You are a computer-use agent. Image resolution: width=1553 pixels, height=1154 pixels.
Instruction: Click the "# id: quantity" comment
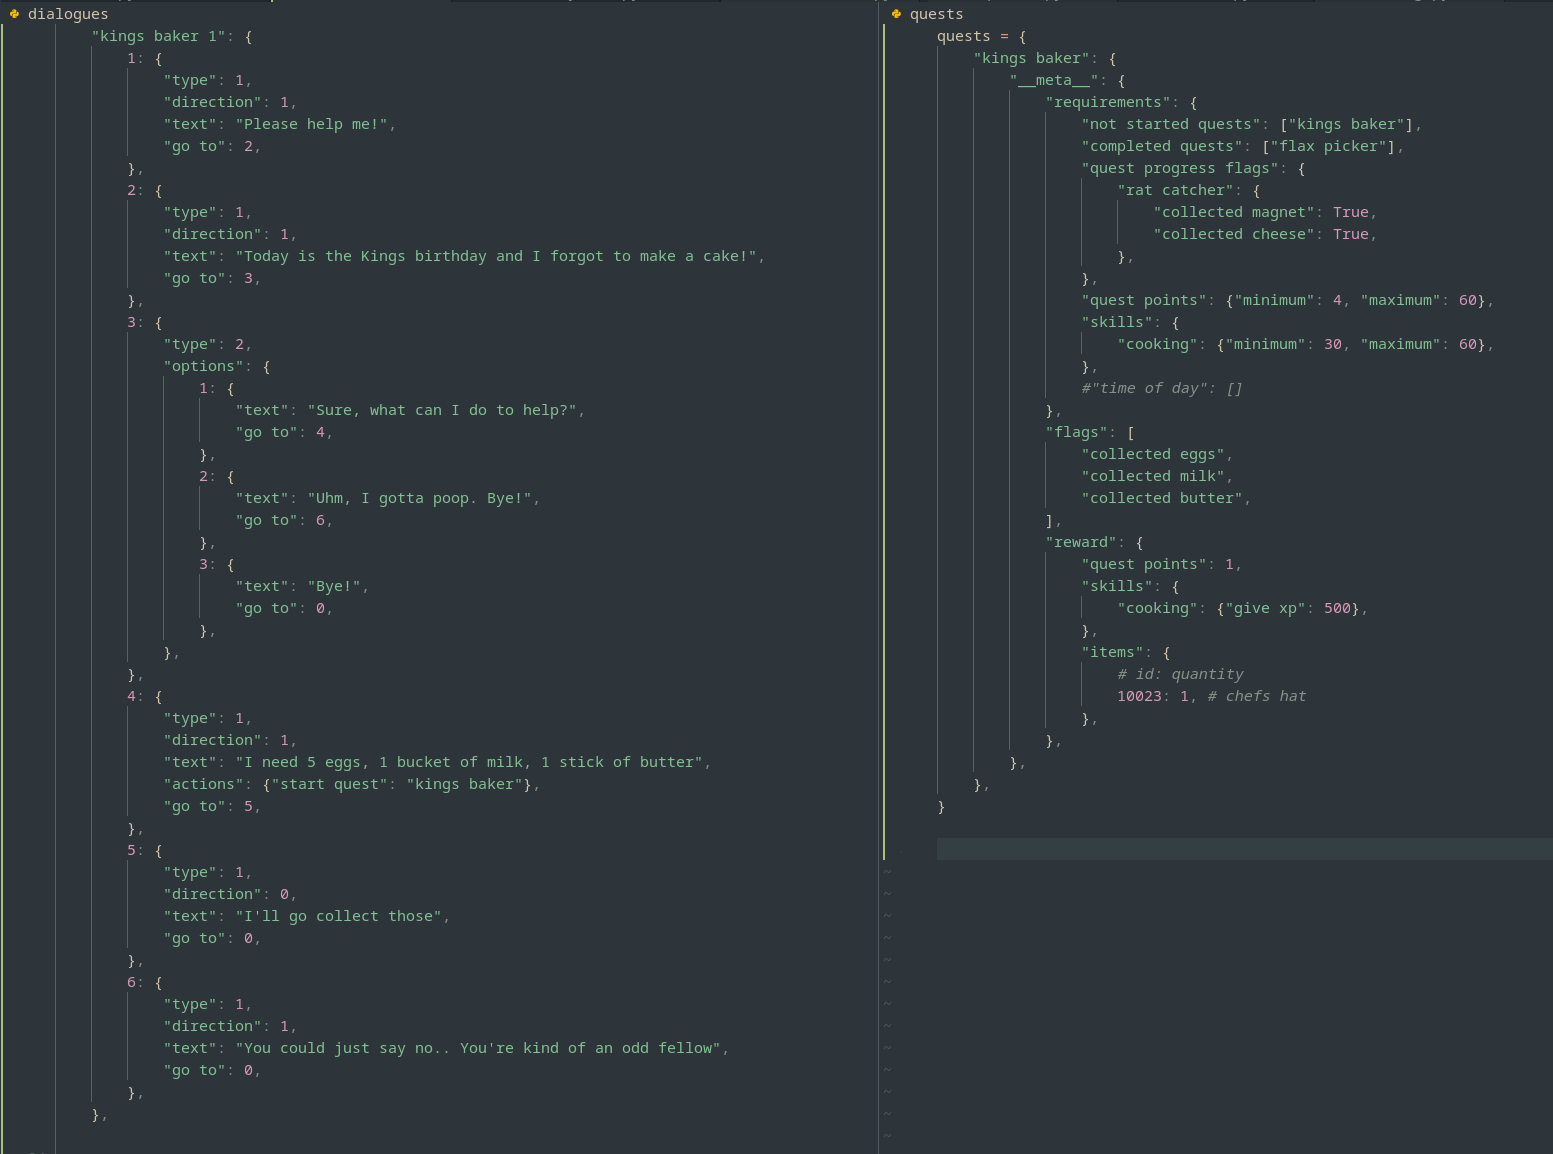(x=1180, y=674)
